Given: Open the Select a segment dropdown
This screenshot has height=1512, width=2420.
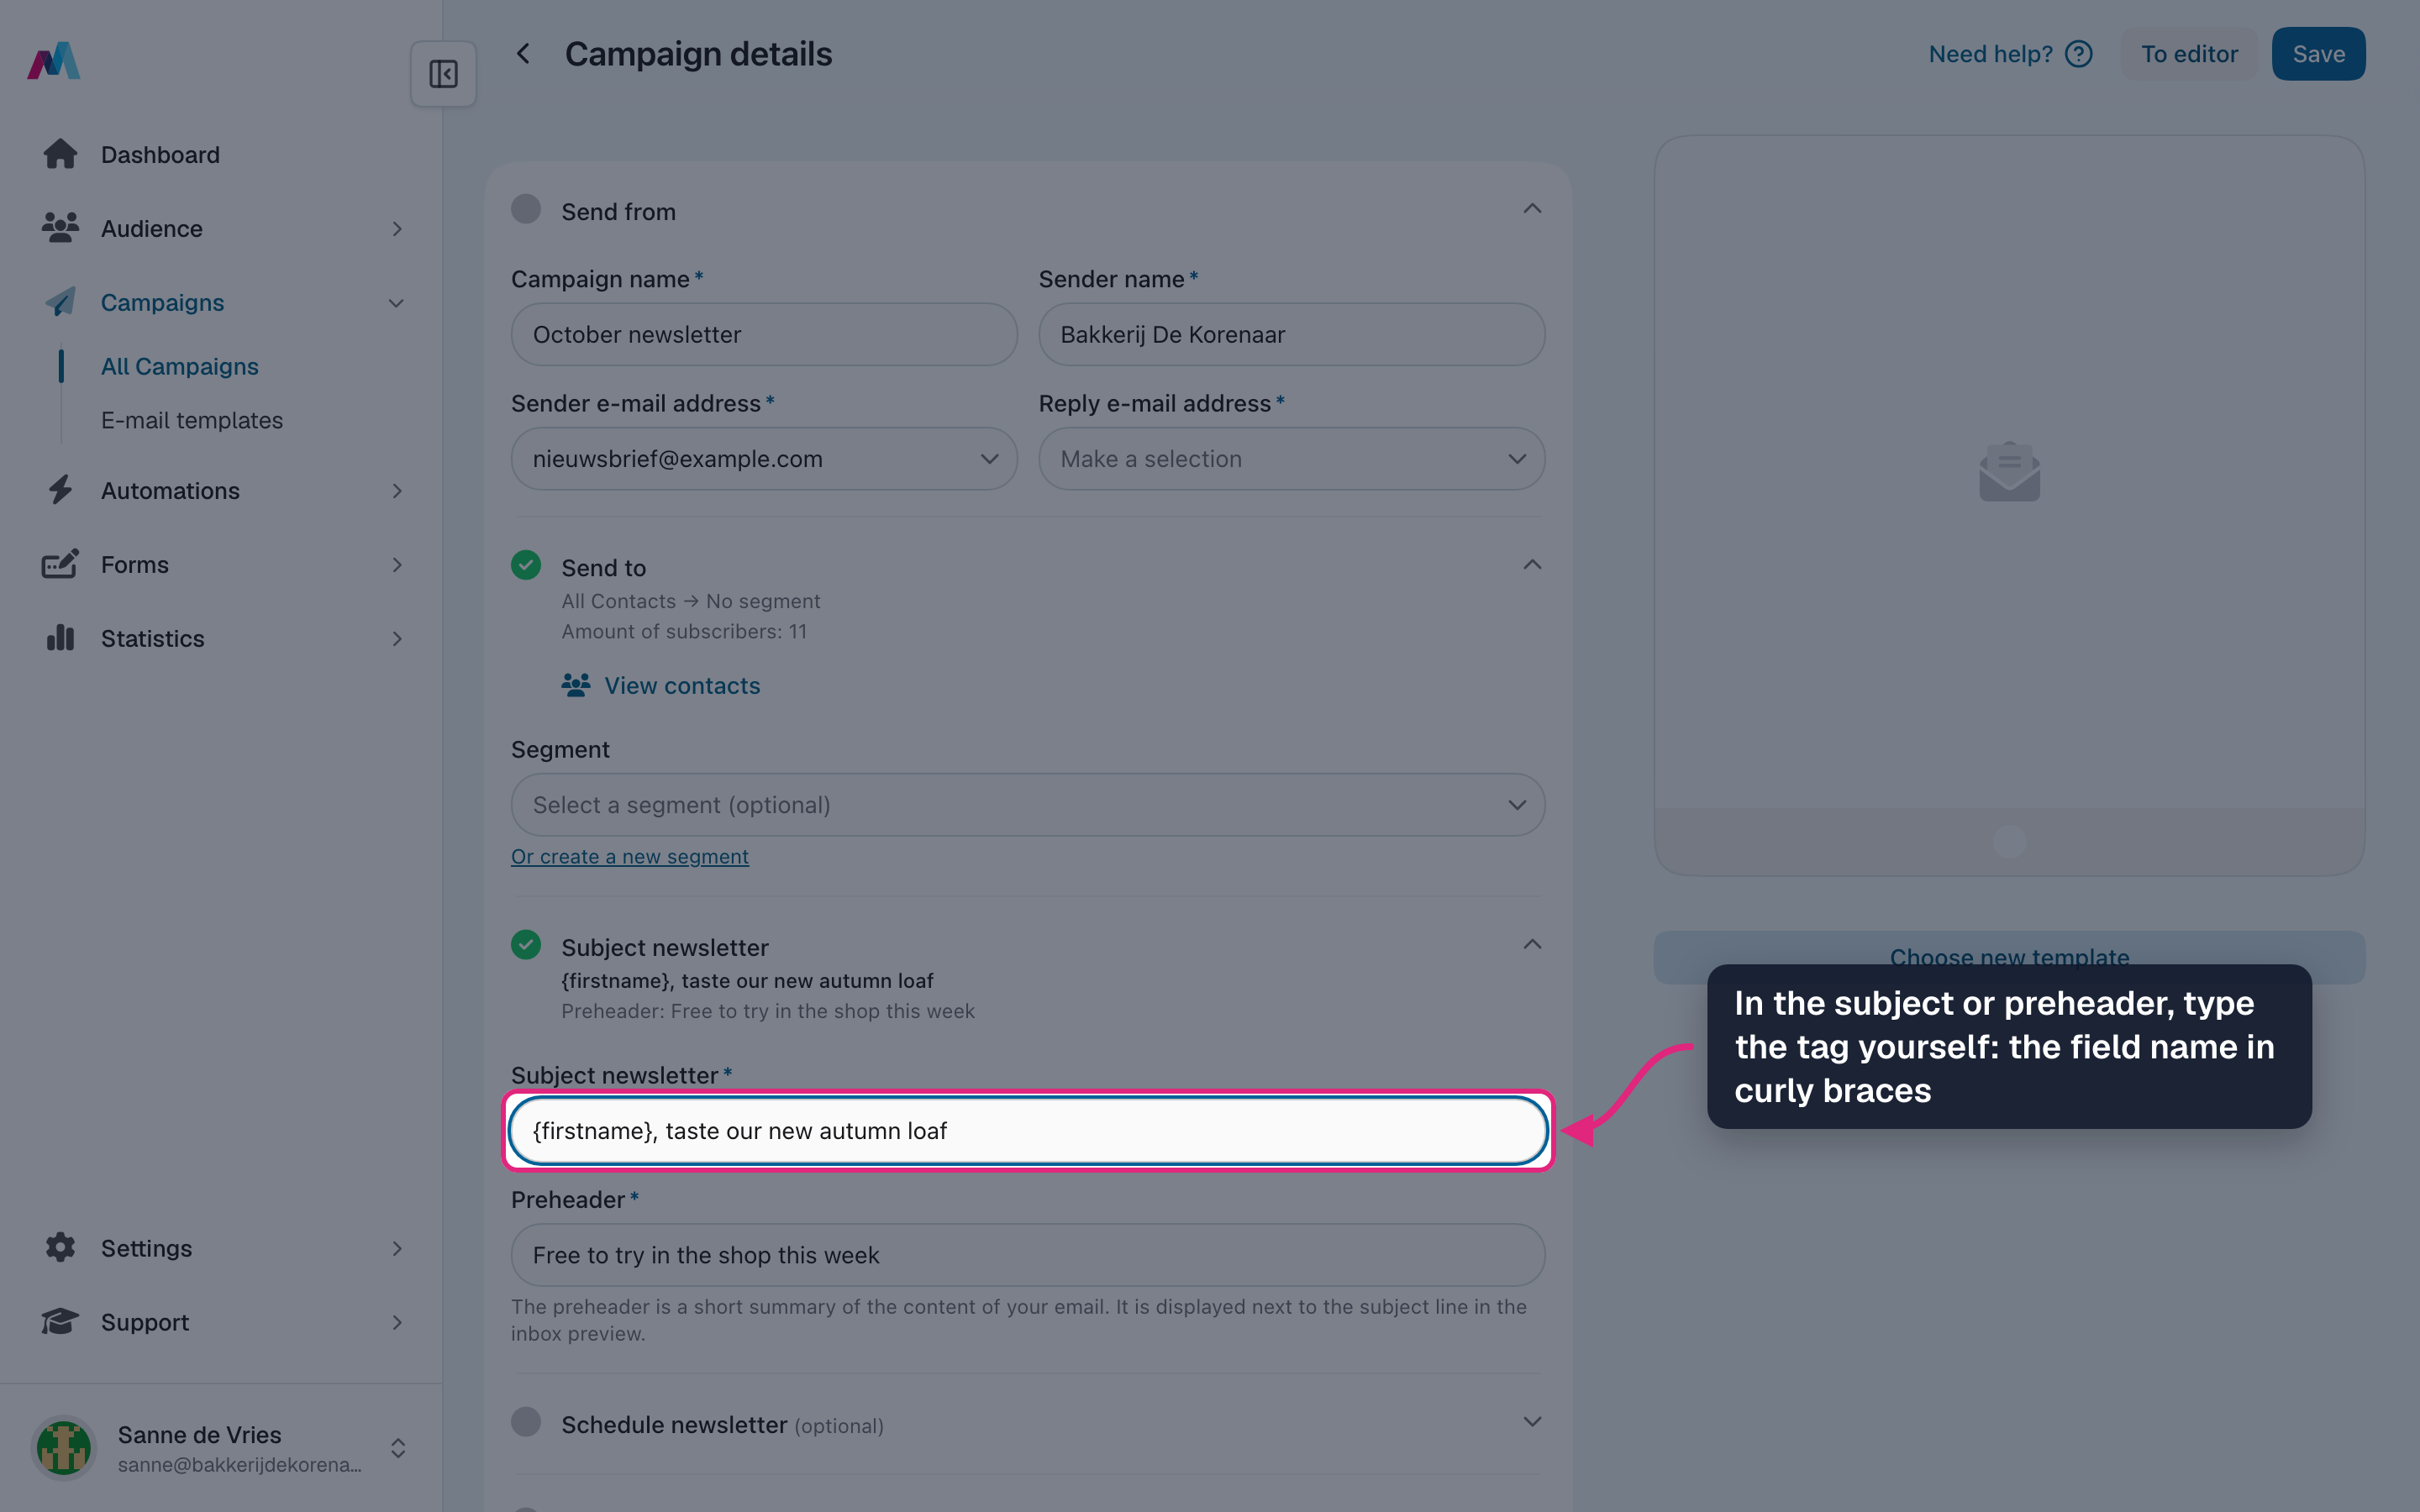Looking at the screenshot, I should (1028, 805).
